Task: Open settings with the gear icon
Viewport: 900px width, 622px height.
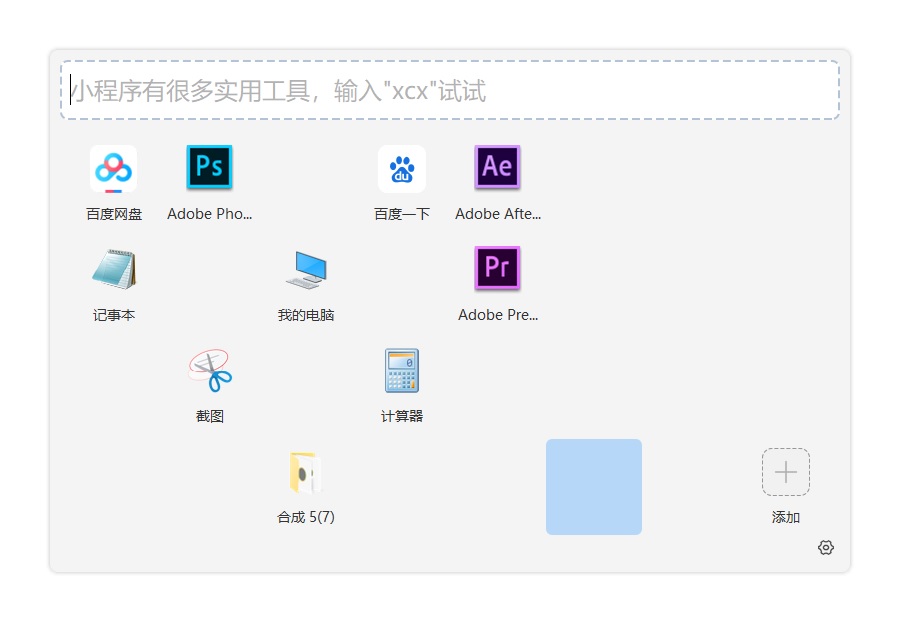Action: pos(826,547)
